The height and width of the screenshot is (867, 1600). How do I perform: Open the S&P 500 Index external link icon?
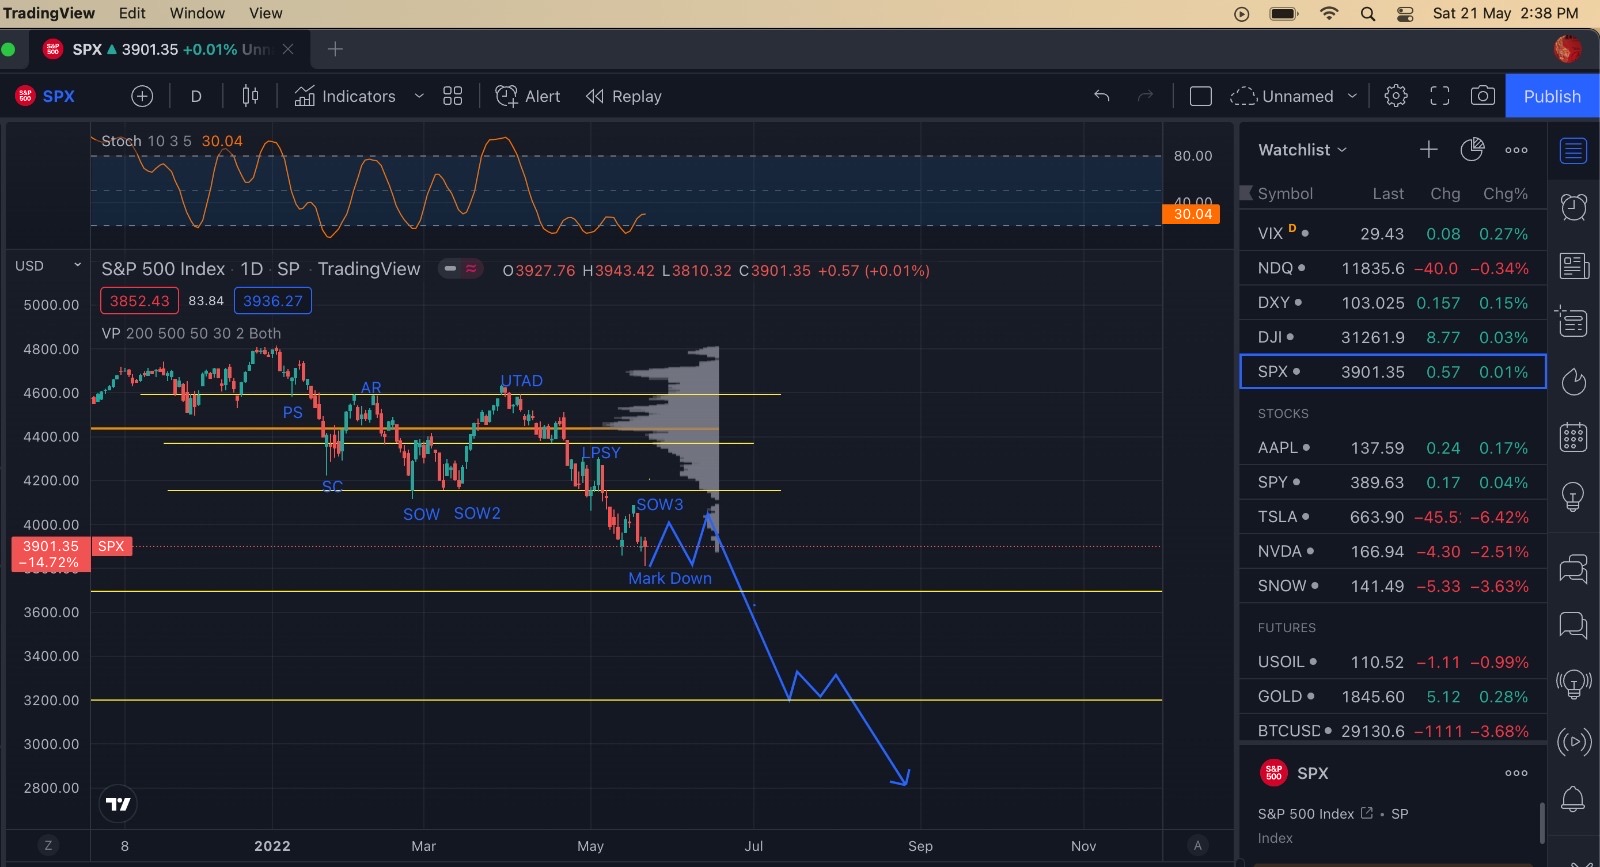click(x=1367, y=814)
